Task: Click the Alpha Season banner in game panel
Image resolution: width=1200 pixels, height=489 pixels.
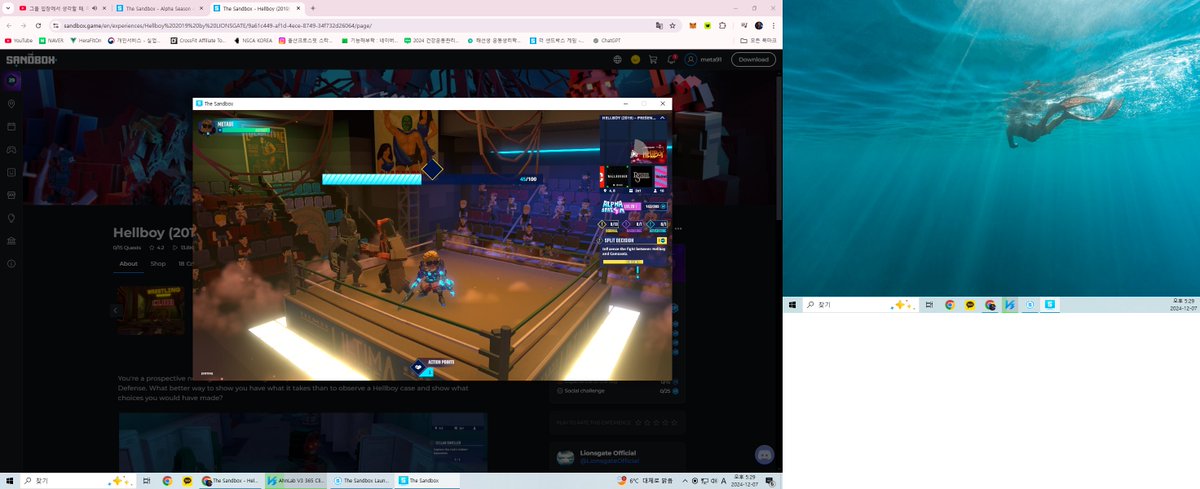Action: tap(611, 207)
